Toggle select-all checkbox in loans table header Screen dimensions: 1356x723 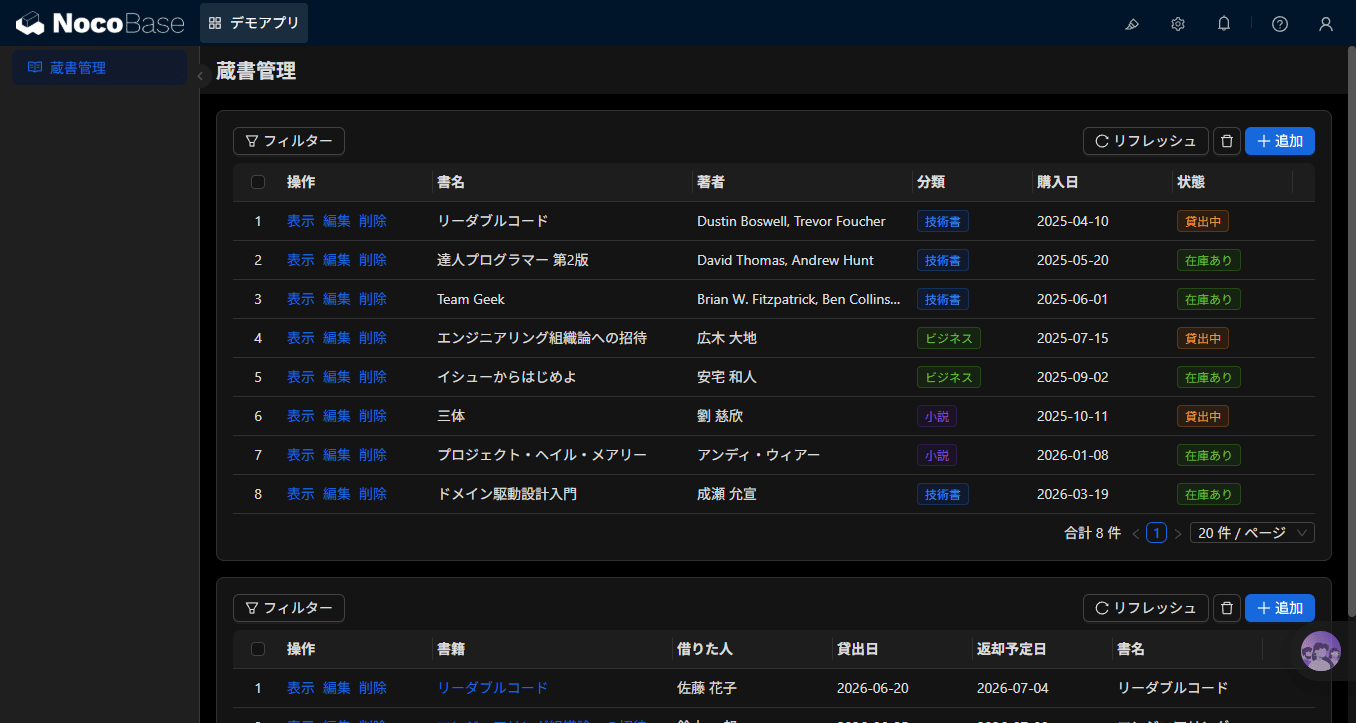(x=258, y=649)
